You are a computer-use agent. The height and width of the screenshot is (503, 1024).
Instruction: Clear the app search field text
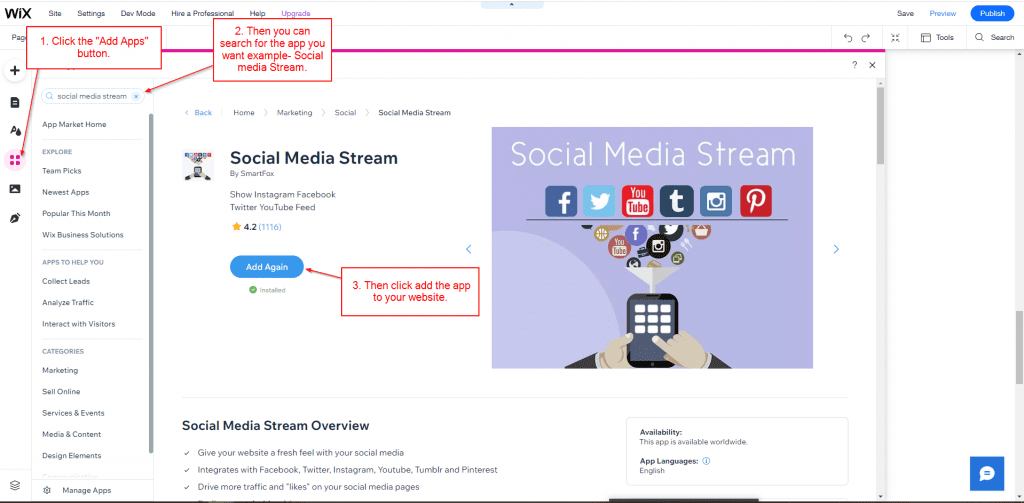point(135,97)
